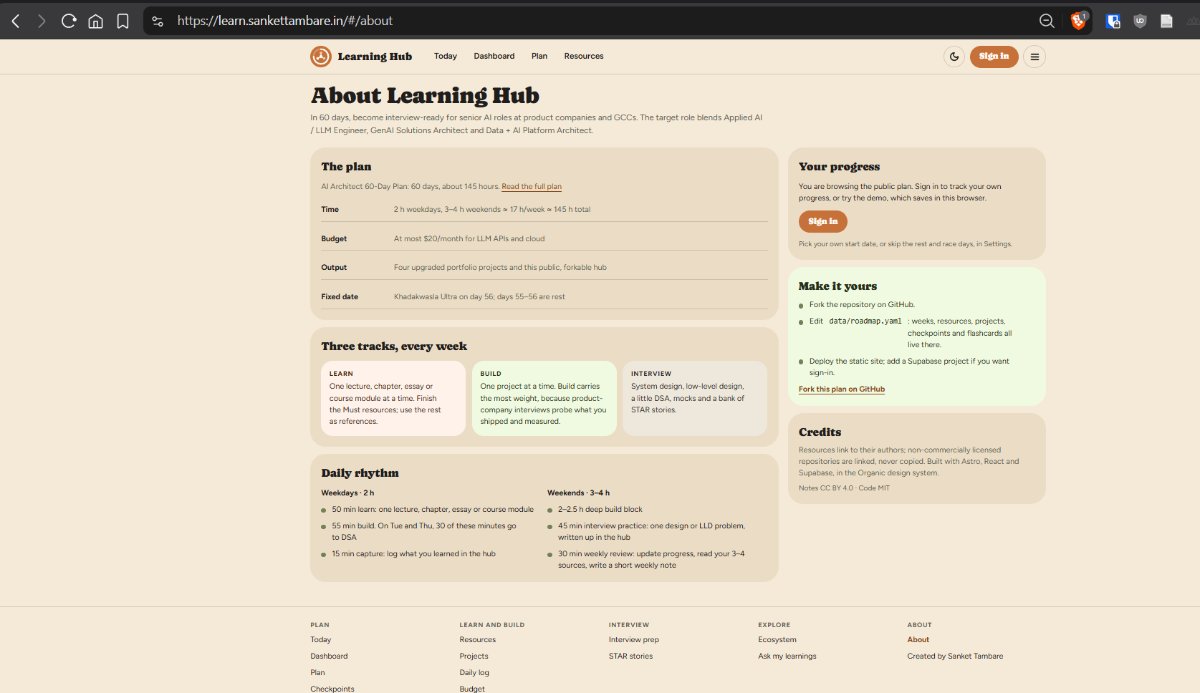Open the Brave Shields lion icon
This screenshot has width=1200, height=693.
click(x=1079, y=20)
